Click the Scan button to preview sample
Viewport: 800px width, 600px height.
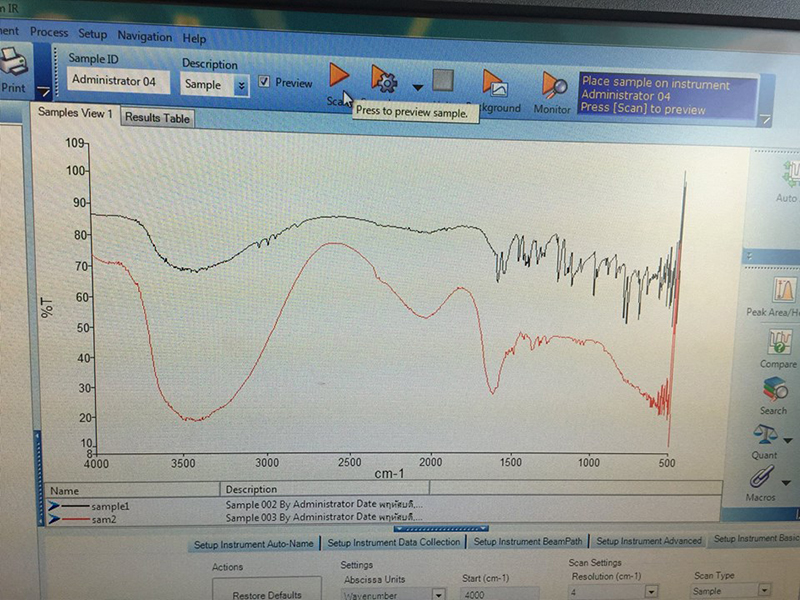(338, 76)
